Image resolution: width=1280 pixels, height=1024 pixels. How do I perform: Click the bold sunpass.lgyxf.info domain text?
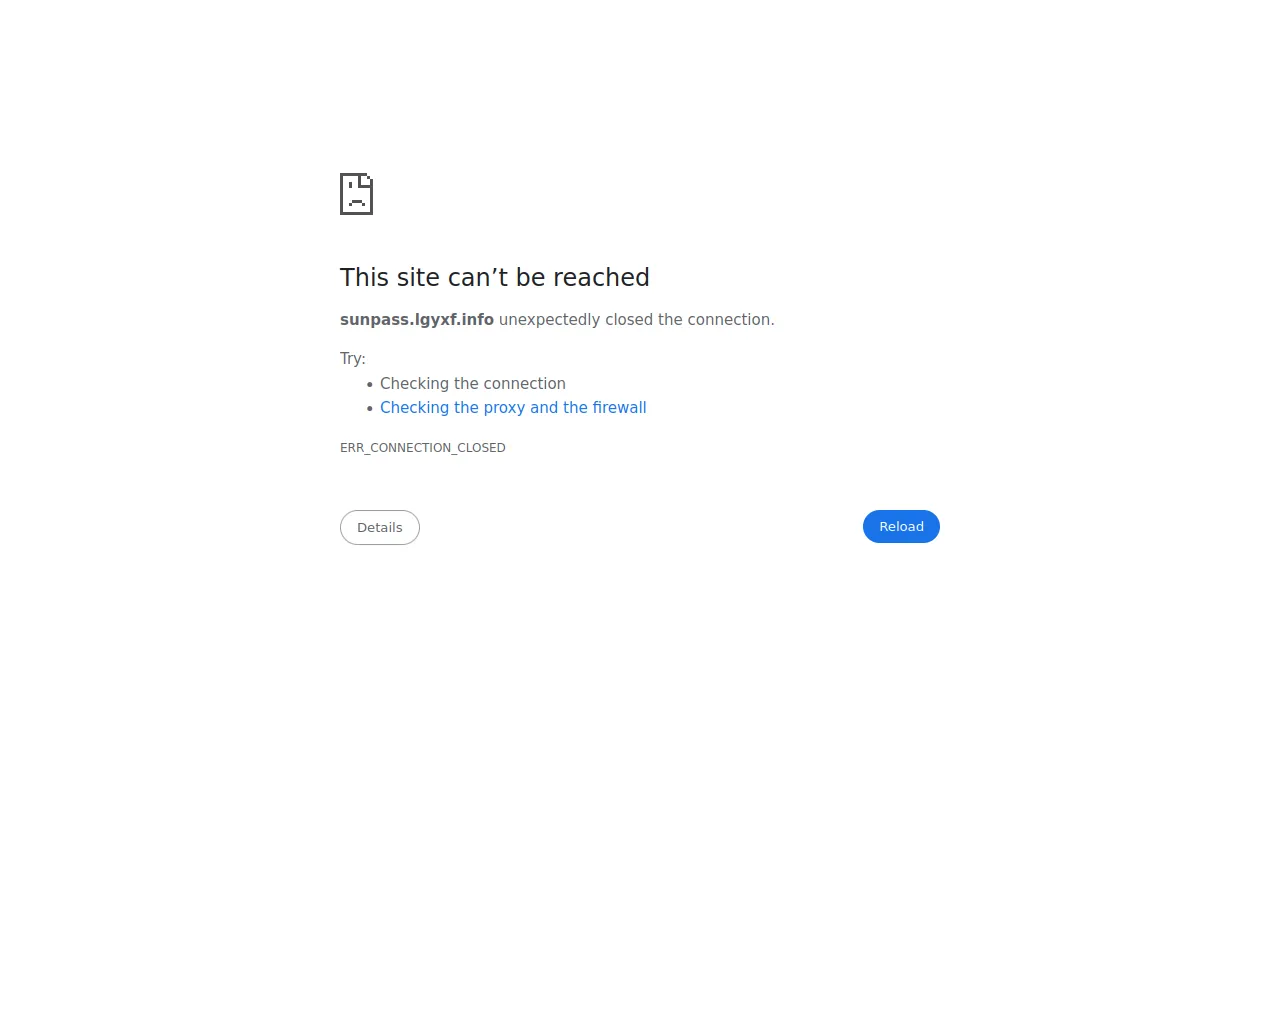coord(417,320)
